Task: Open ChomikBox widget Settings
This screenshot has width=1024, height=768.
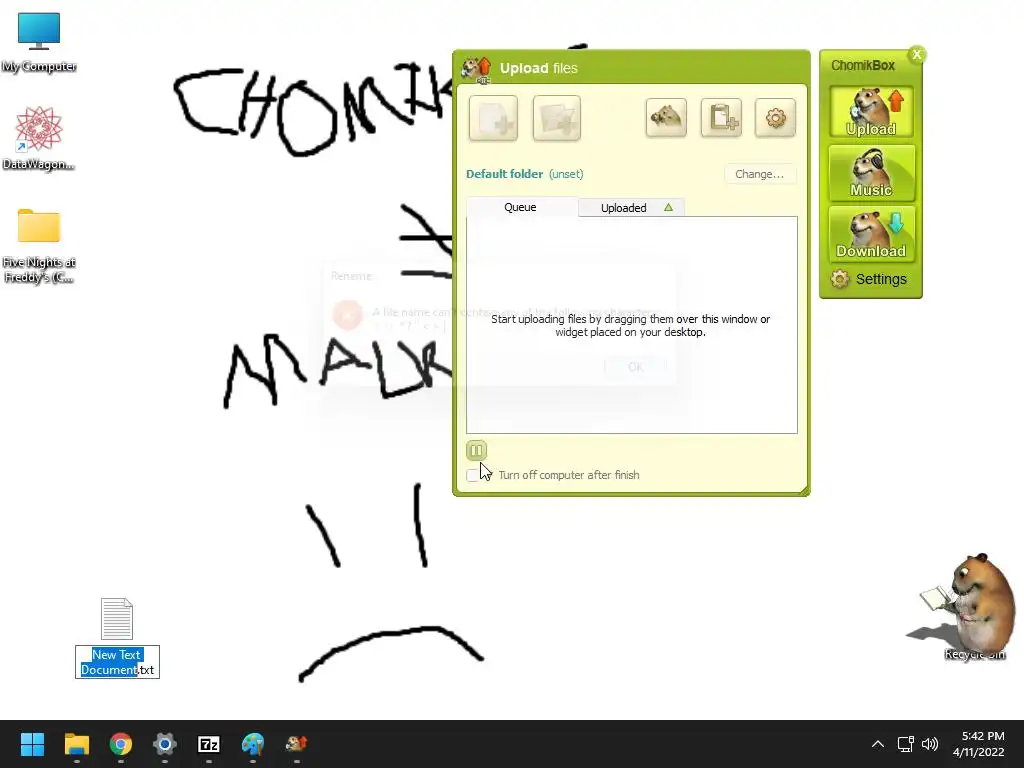Action: pyautogui.click(x=869, y=279)
